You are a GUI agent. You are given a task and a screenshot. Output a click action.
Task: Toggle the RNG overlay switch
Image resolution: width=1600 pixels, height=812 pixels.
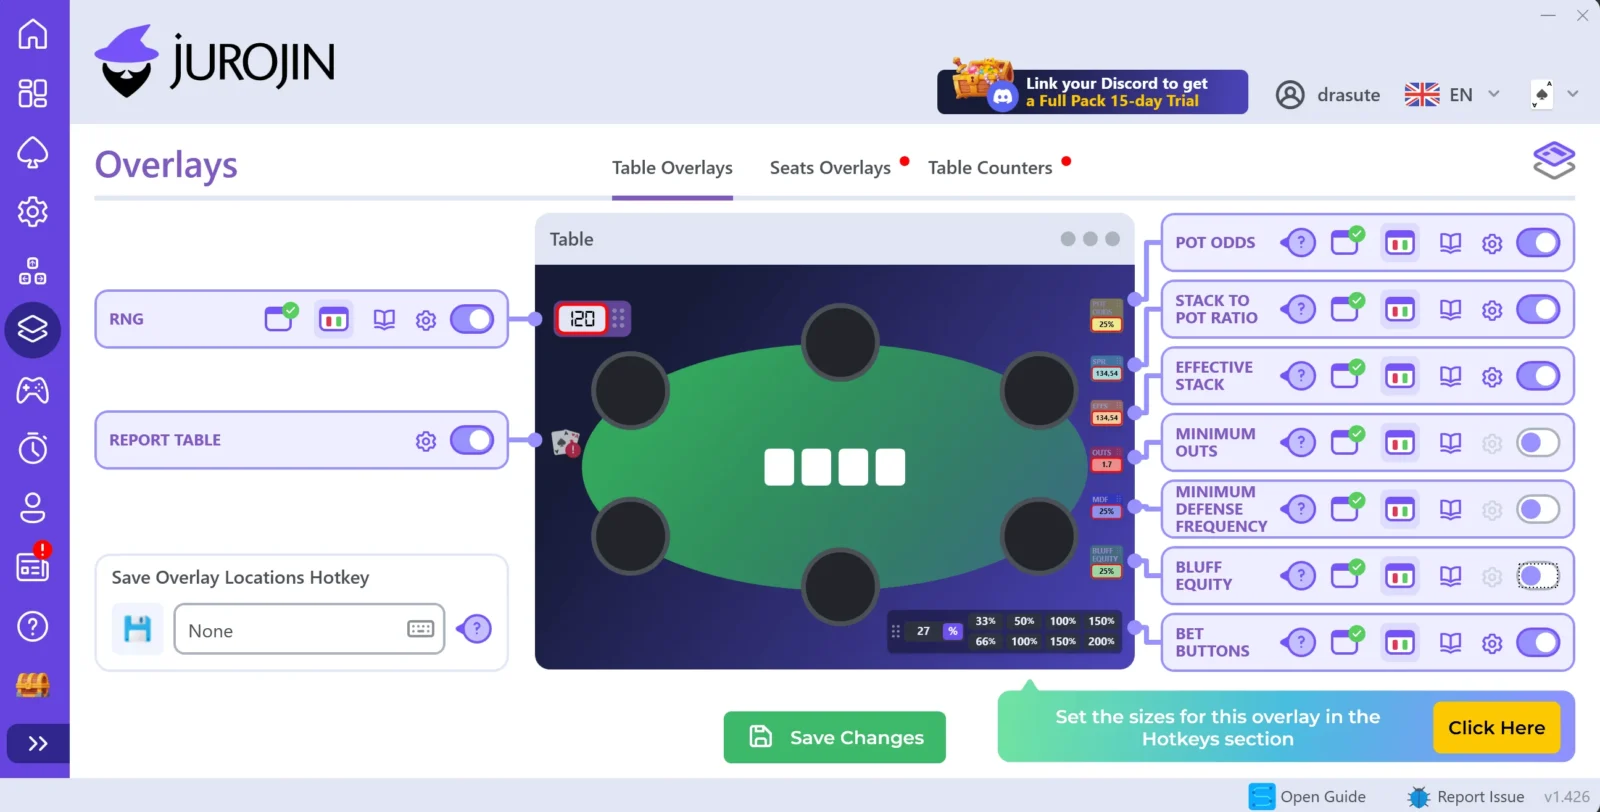pyautogui.click(x=472, y=319)
